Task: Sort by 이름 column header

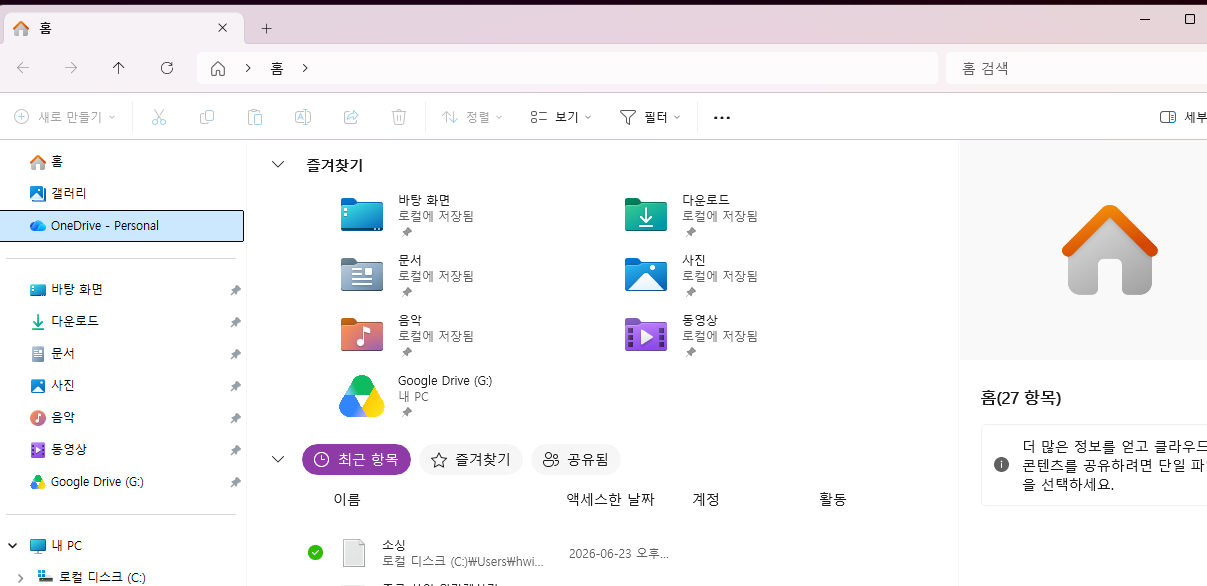Action: [346, 499]
